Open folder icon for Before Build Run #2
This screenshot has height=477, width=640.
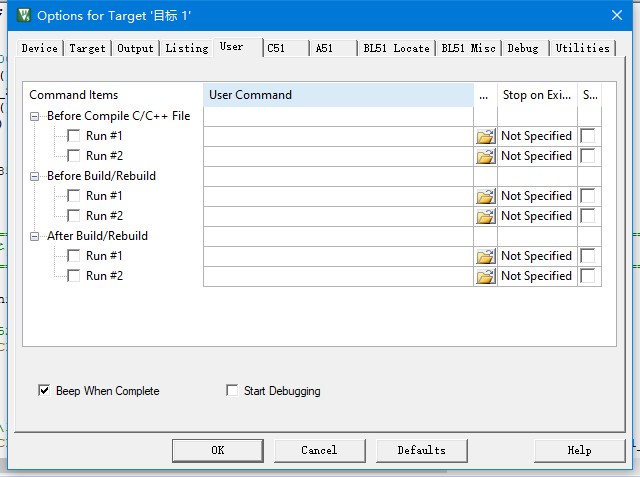click(x=485, y=216)
